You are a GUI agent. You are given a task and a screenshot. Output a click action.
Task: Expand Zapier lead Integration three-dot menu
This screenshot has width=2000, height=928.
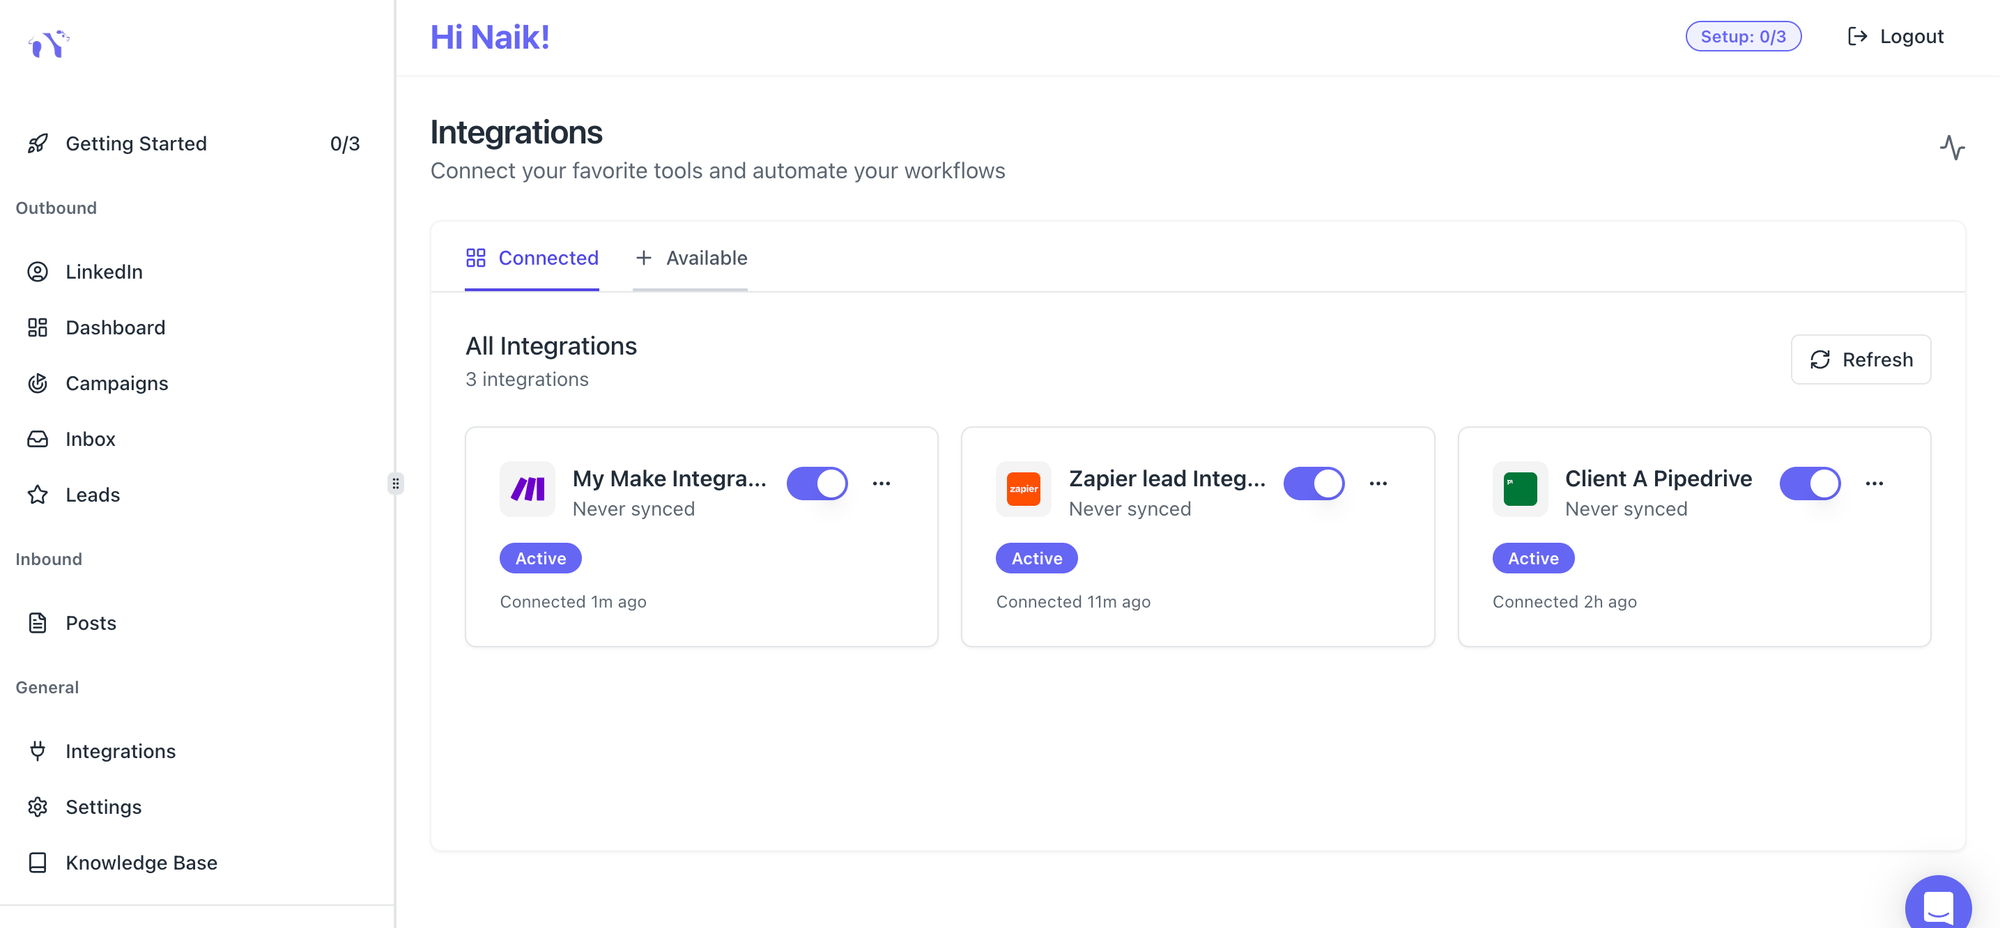(1378, 483)
